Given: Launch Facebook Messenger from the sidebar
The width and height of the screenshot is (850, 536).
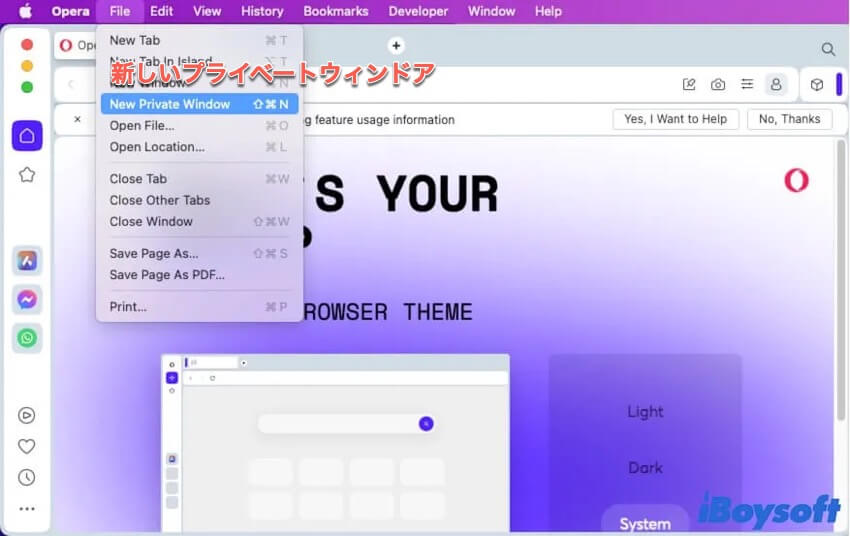Looking at the screenshot, I should 27,299.
